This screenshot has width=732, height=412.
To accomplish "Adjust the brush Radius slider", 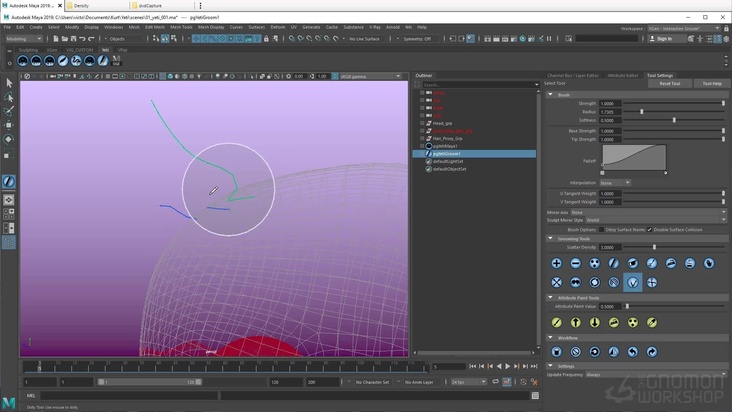I will click(x=642, y=111).
